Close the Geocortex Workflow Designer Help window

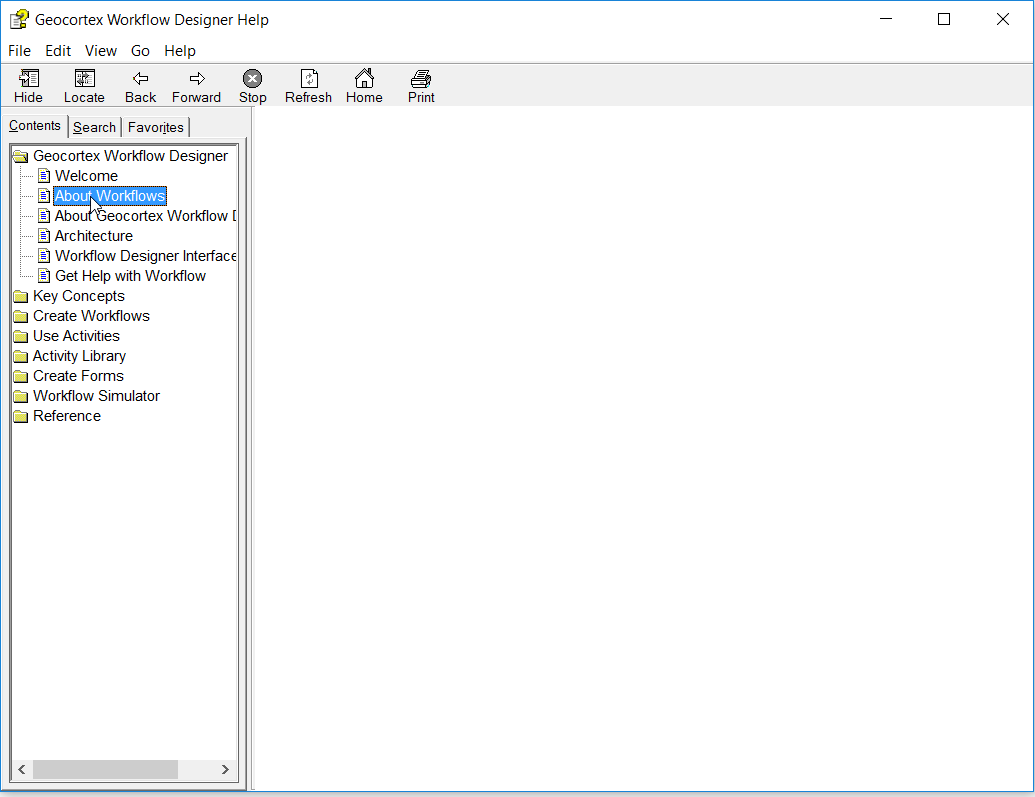1003,19
